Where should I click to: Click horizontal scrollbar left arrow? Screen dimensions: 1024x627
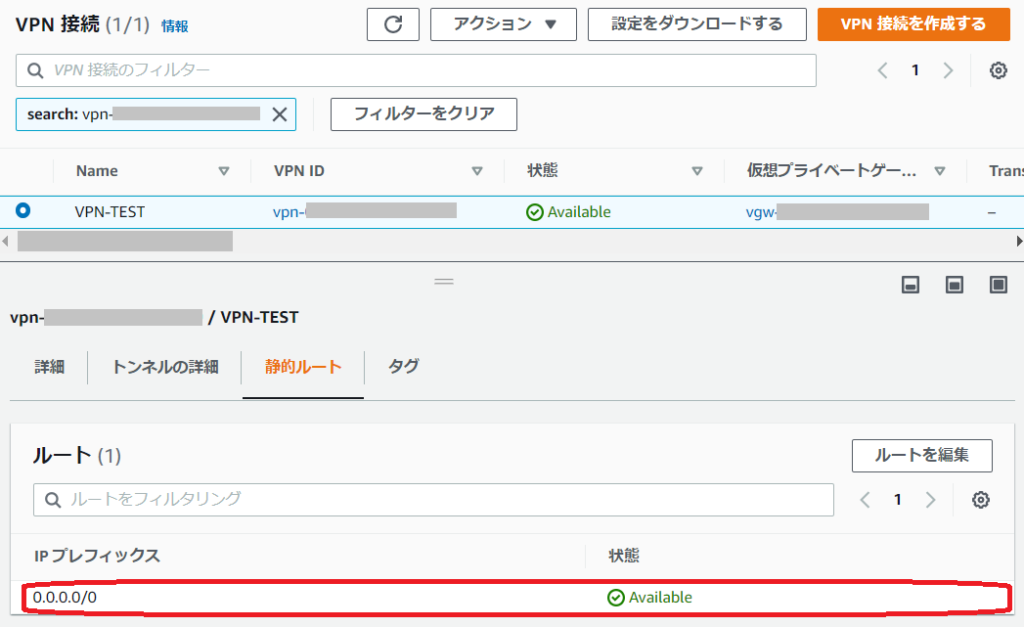(5, 241)
